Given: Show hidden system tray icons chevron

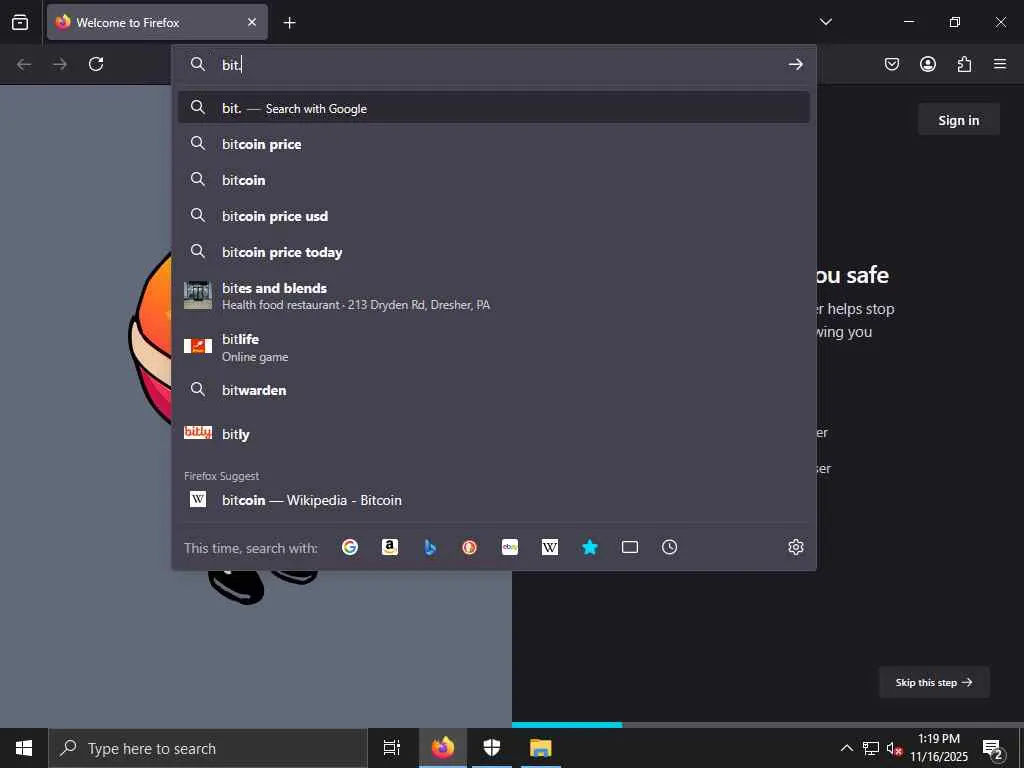Looking at the screenshot, I should [846, 748].
